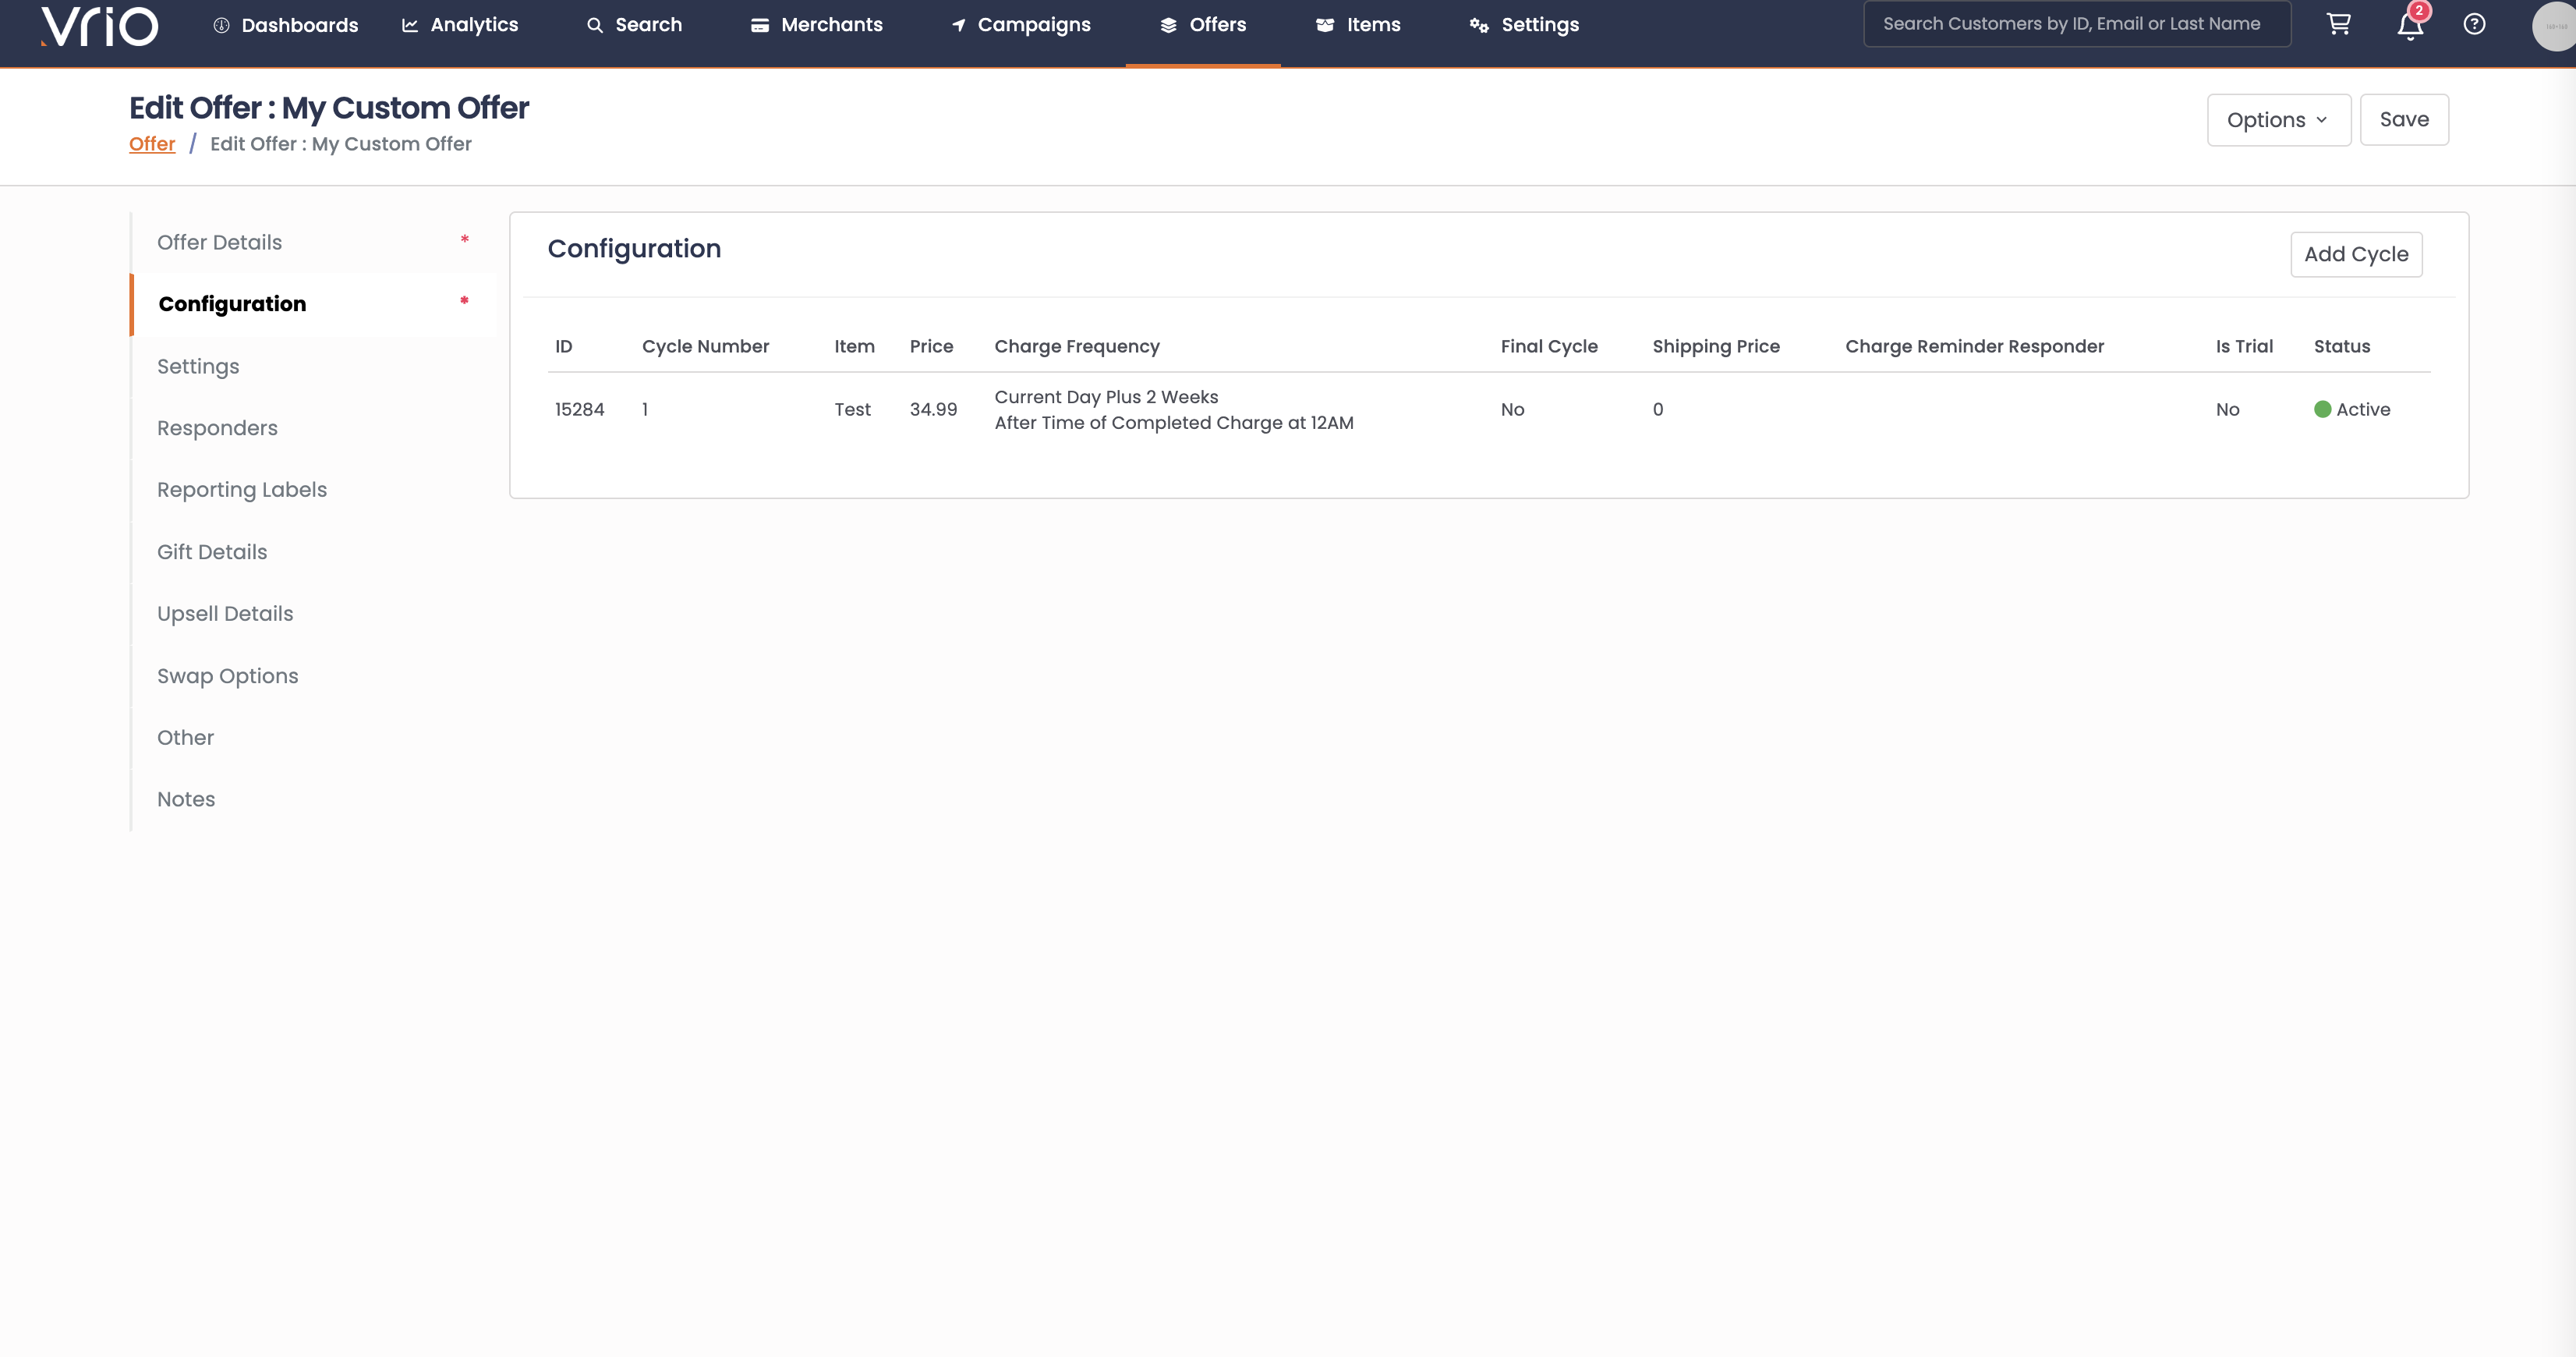Click the Price column header

[931, 347]
